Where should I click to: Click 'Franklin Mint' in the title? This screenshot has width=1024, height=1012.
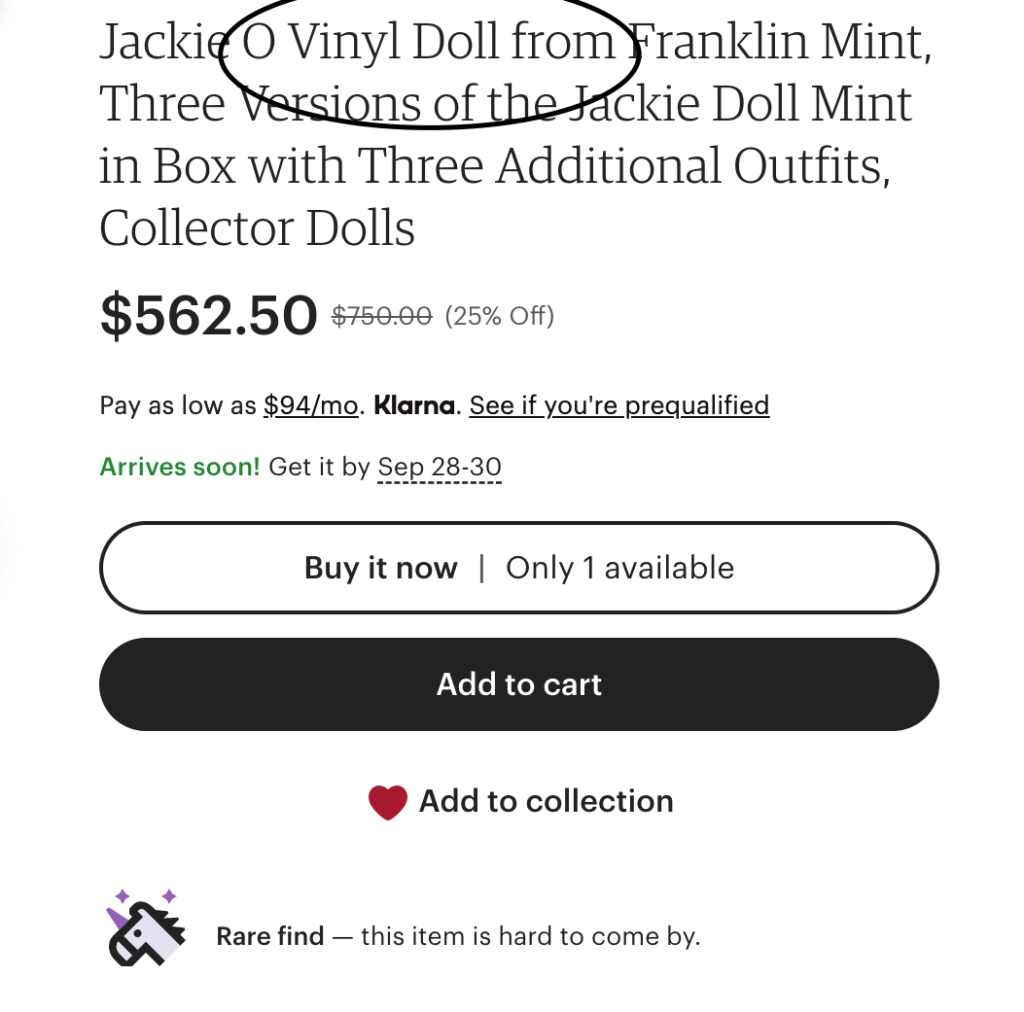778,43
